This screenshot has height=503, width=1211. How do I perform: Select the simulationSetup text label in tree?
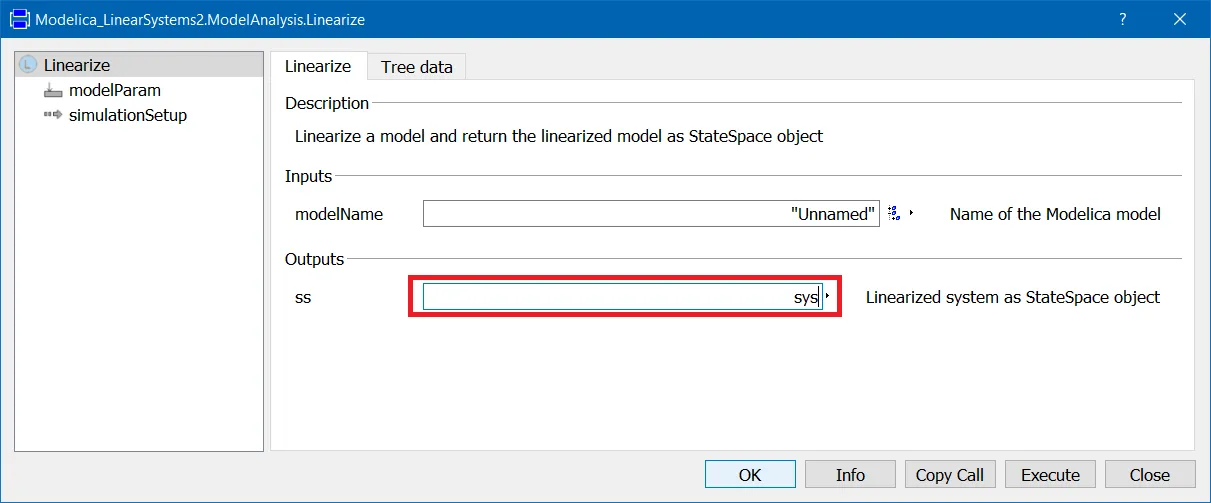(128, 115)
